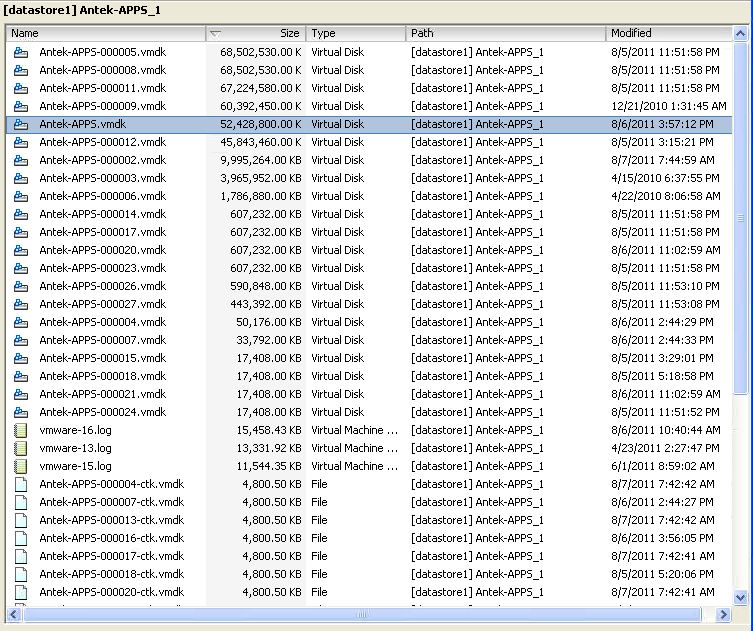Viewport: 753px width, 631px height.
Task: Click the disk icon of Antek-APPS-000004.vmdk
Action: click(x=21, y=322)
